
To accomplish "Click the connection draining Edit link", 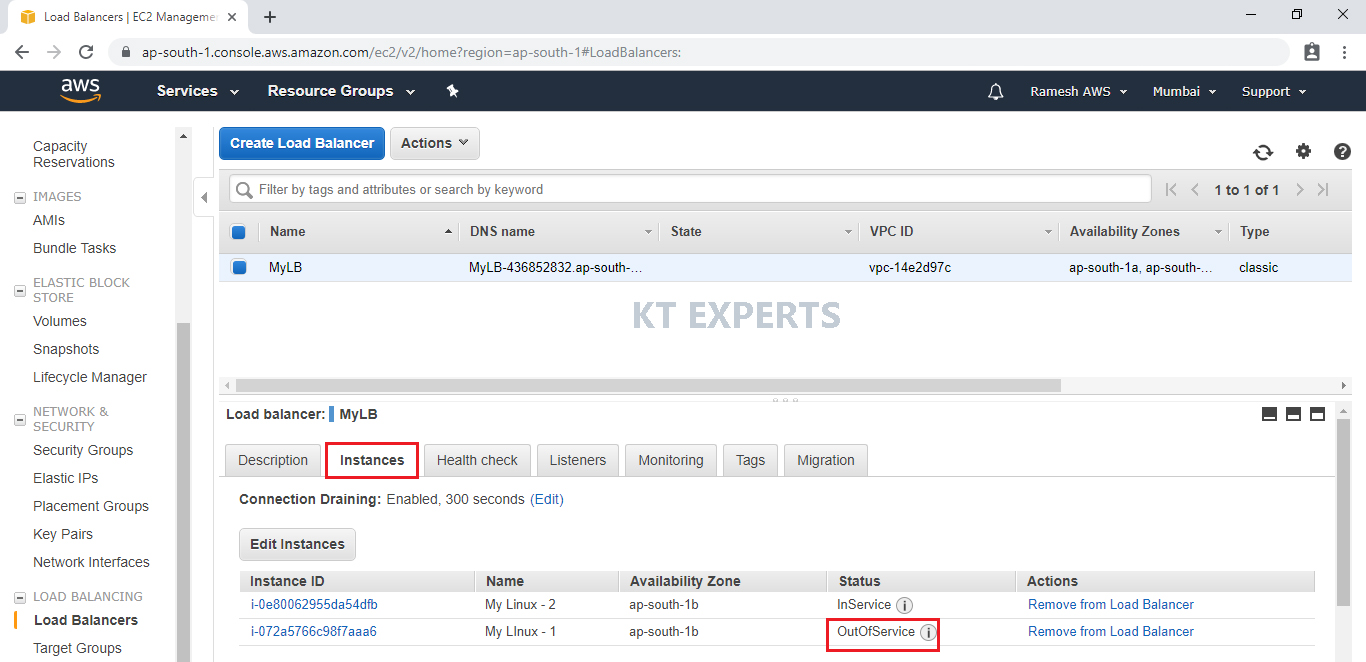I will pos(547,499).
